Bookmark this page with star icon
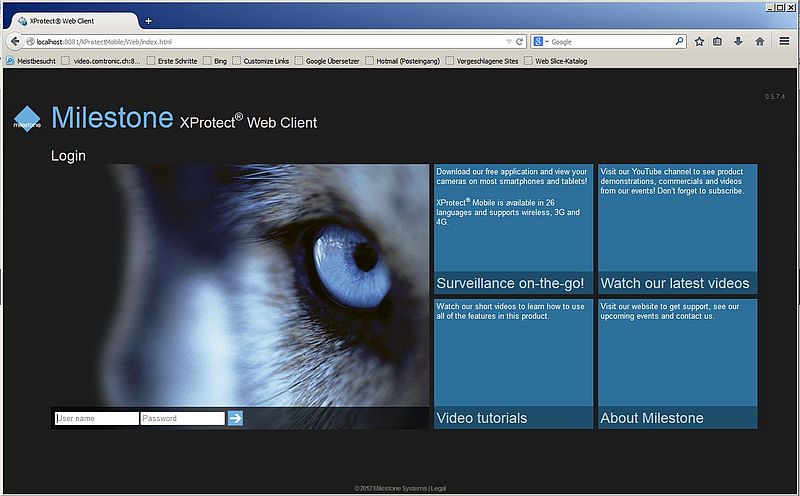 tap(699, 42)
